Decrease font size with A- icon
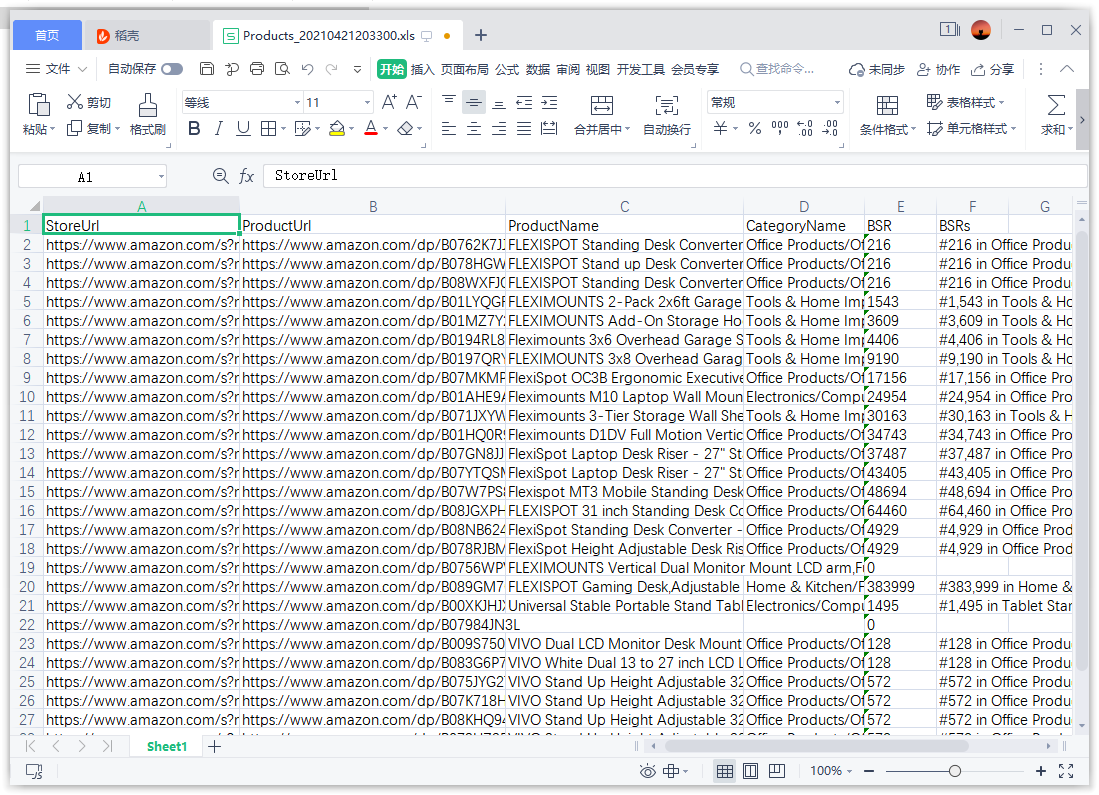The image size is (1099, 795). tap(414, 102)
